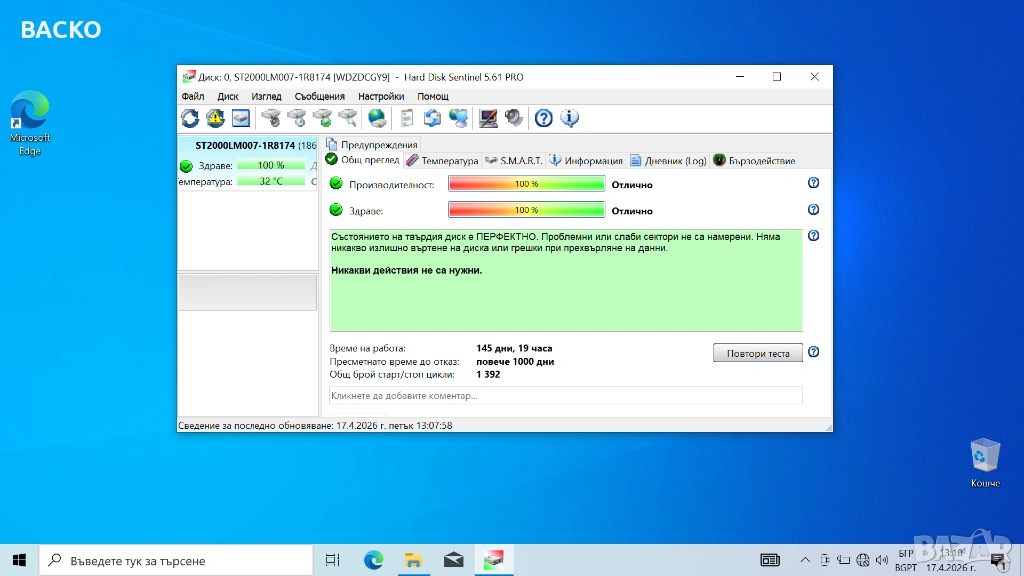Expand hidden system tray icons chevron
The image size is (1024, 576).
805,560
